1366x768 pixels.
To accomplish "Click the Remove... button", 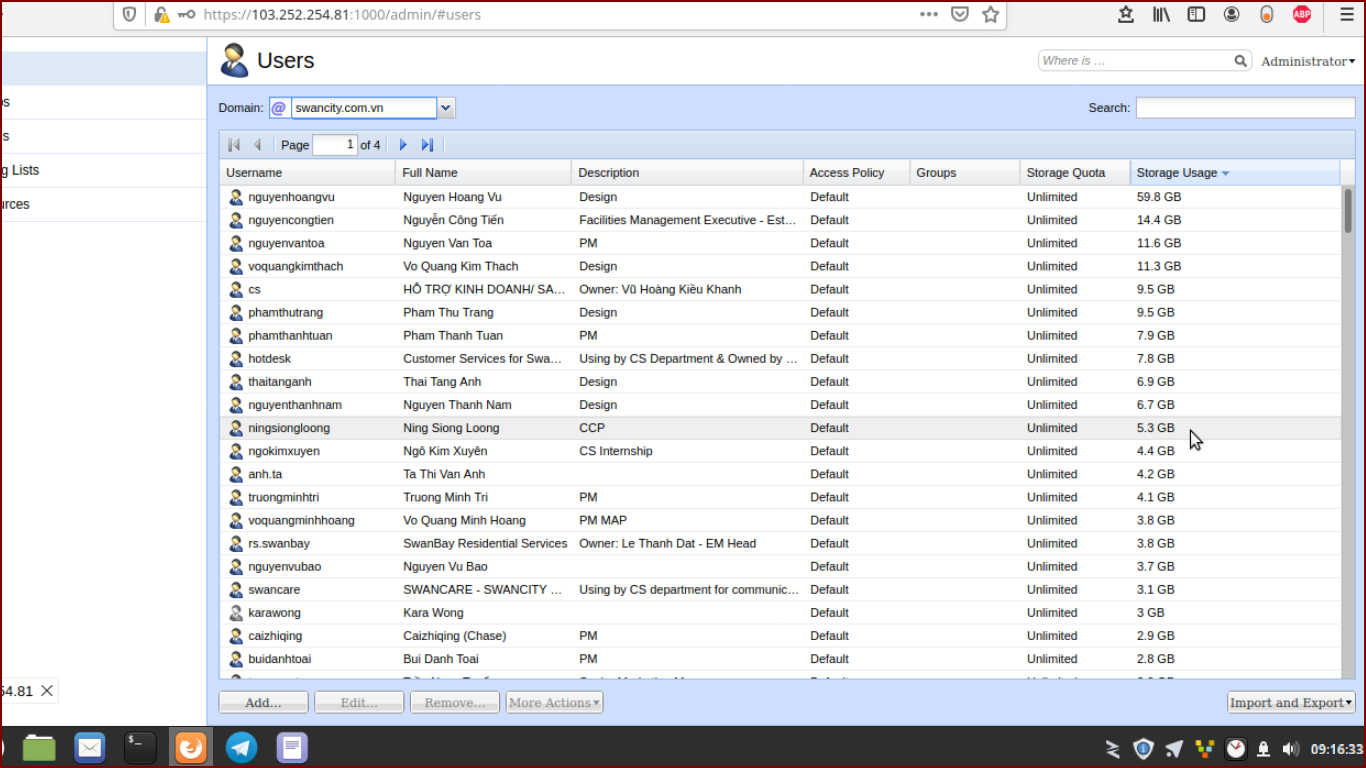I will tap(455, 703).
